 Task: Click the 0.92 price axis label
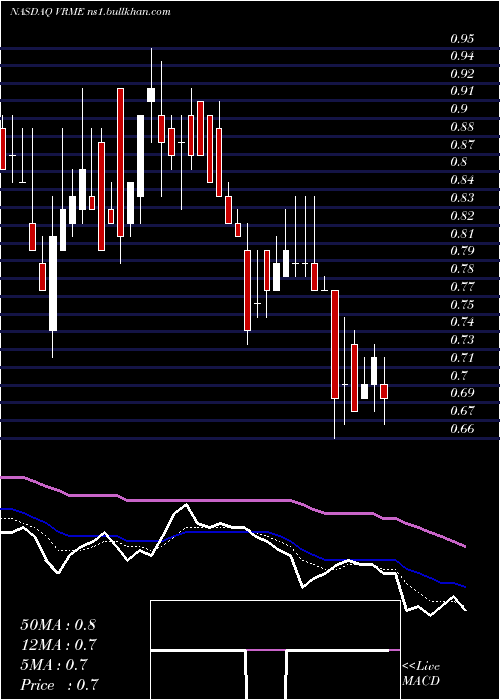(462, 74)
